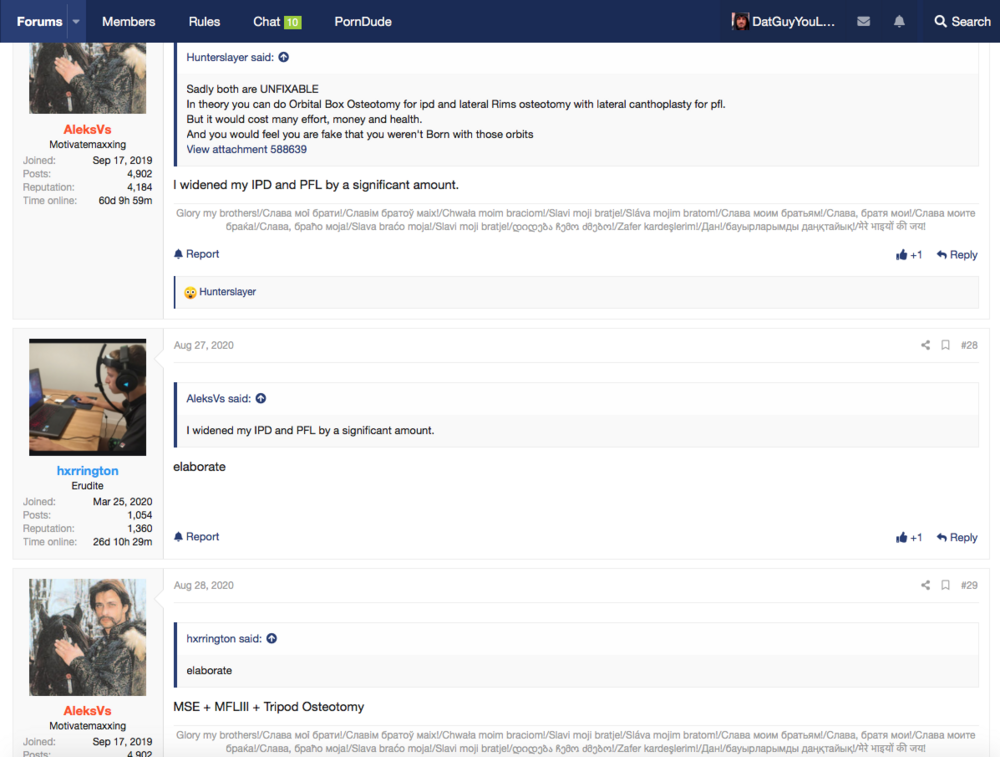Like hxrrington's post with +1

[x=909, y=537]
